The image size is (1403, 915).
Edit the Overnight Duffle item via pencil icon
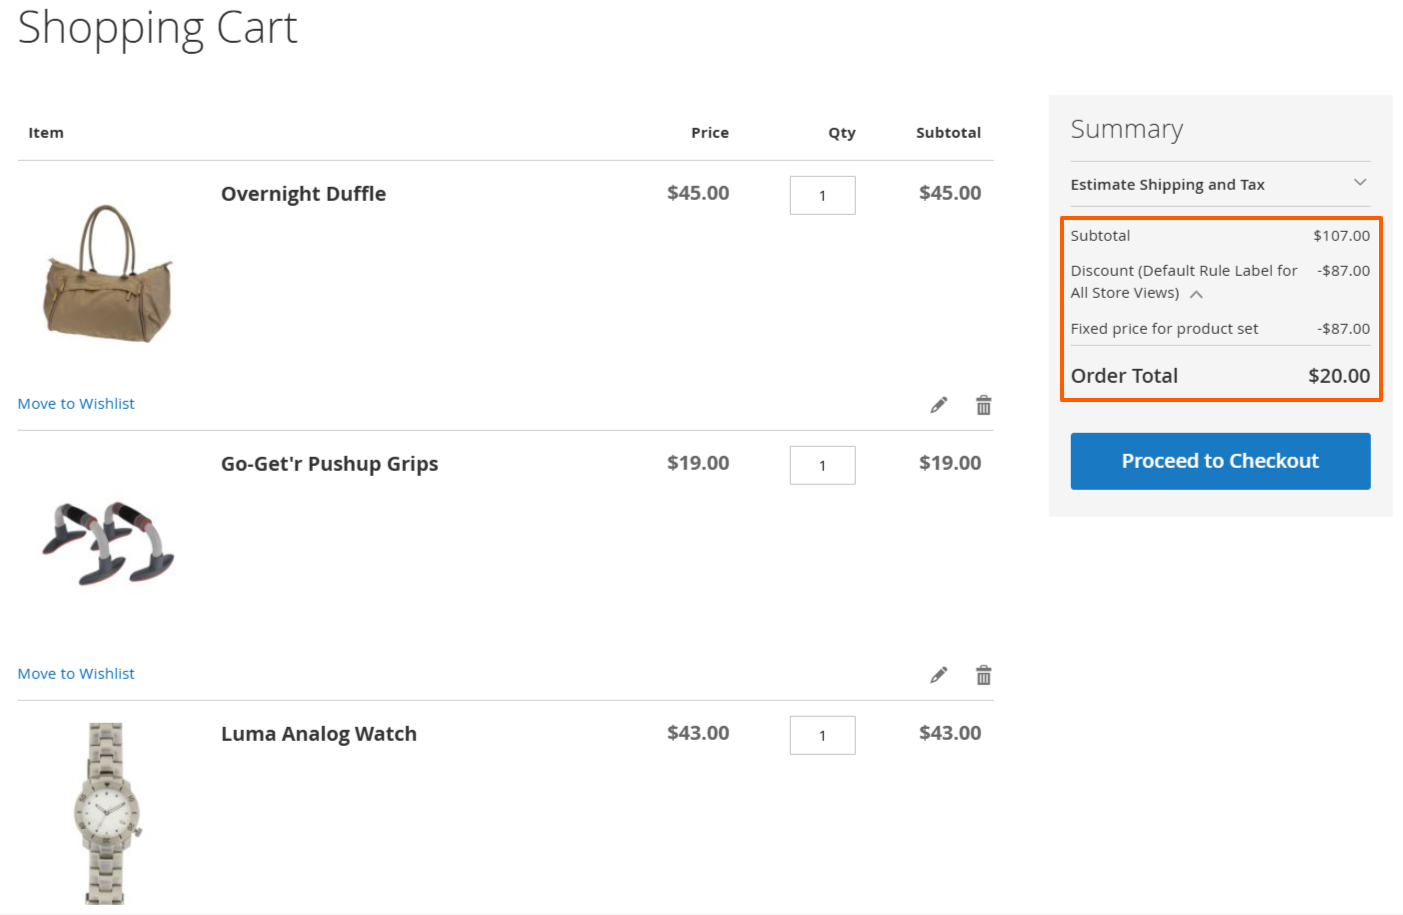coord(938,405)
